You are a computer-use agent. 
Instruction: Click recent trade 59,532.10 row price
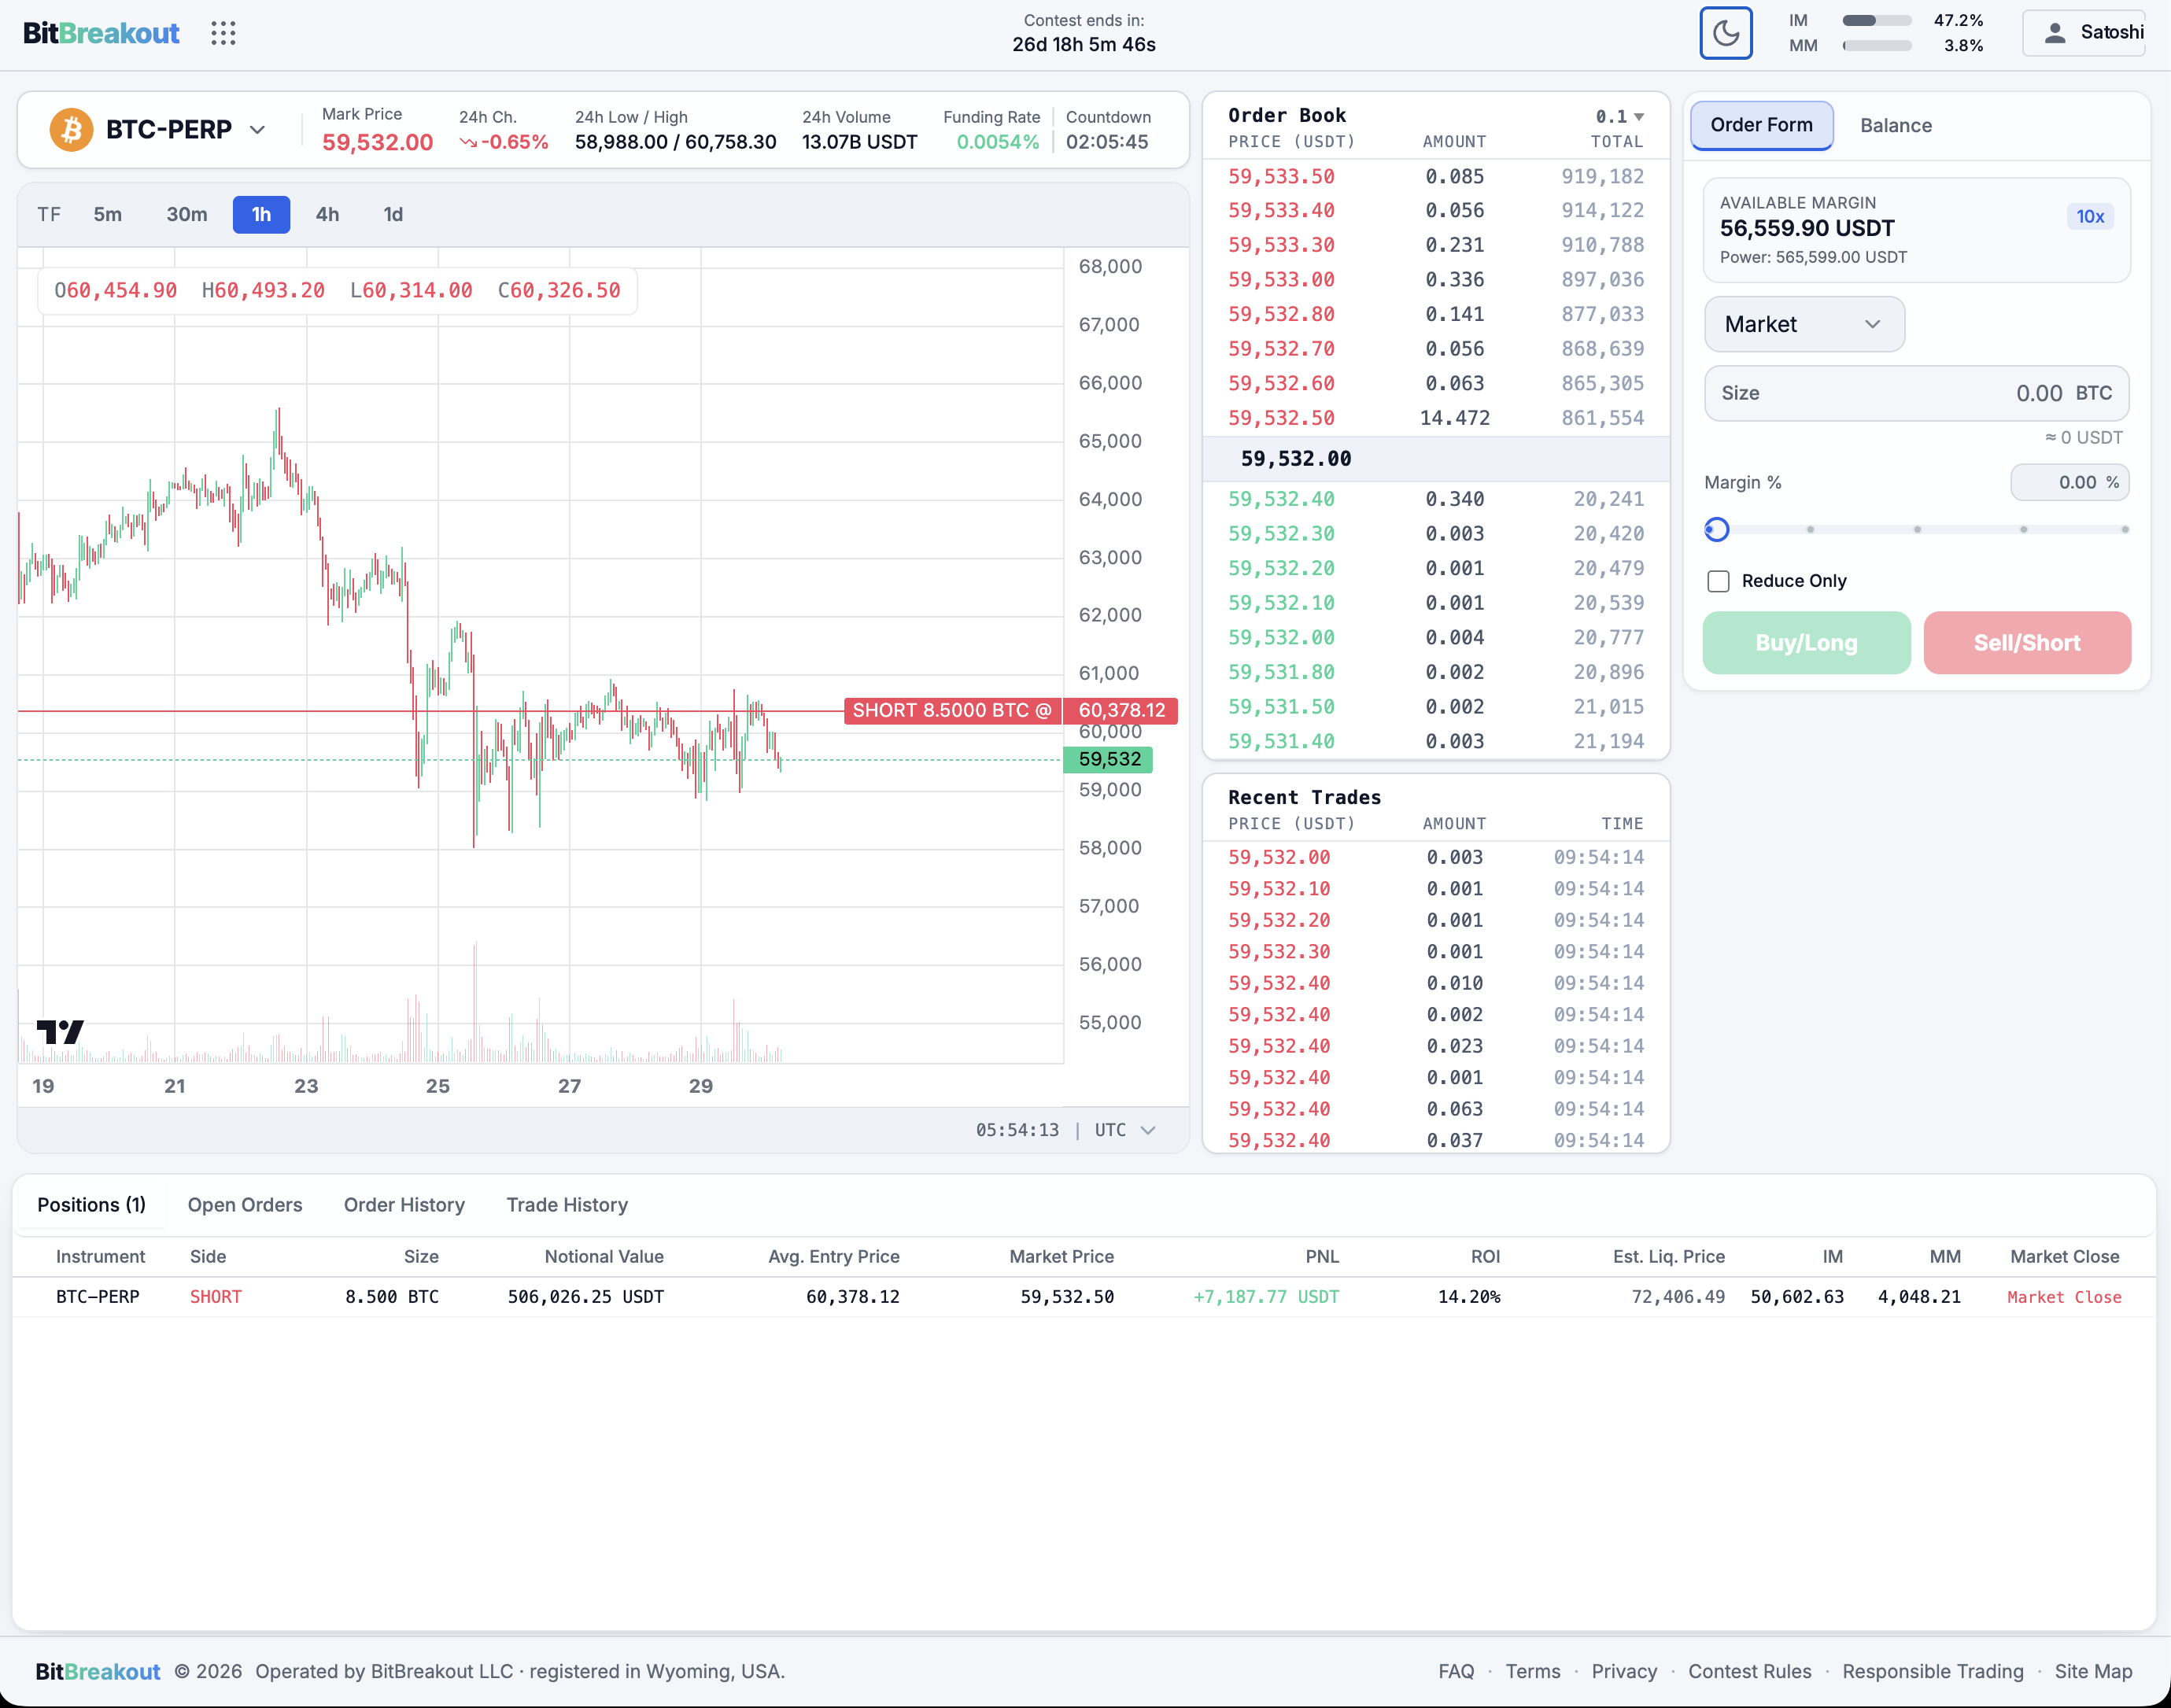(x=1279, y=889)
